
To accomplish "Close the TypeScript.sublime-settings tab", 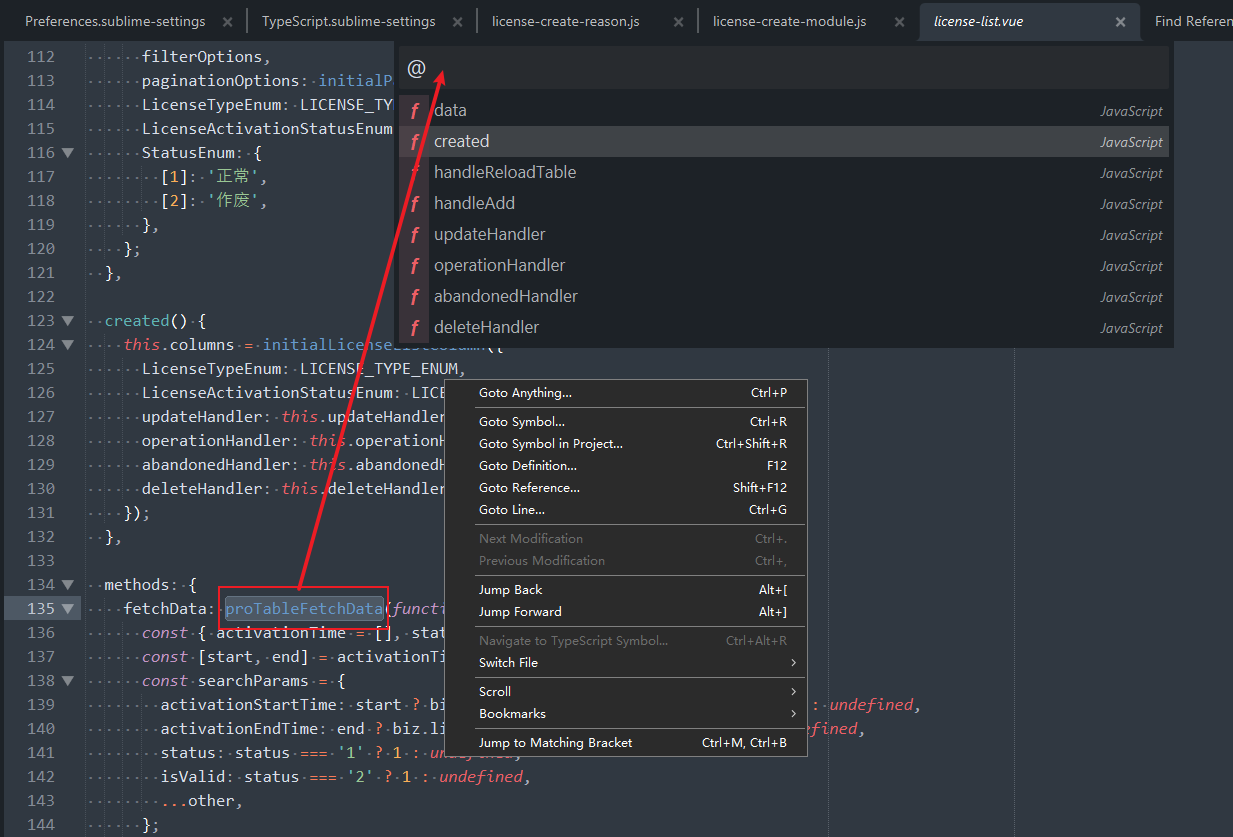I will (458, 22).
